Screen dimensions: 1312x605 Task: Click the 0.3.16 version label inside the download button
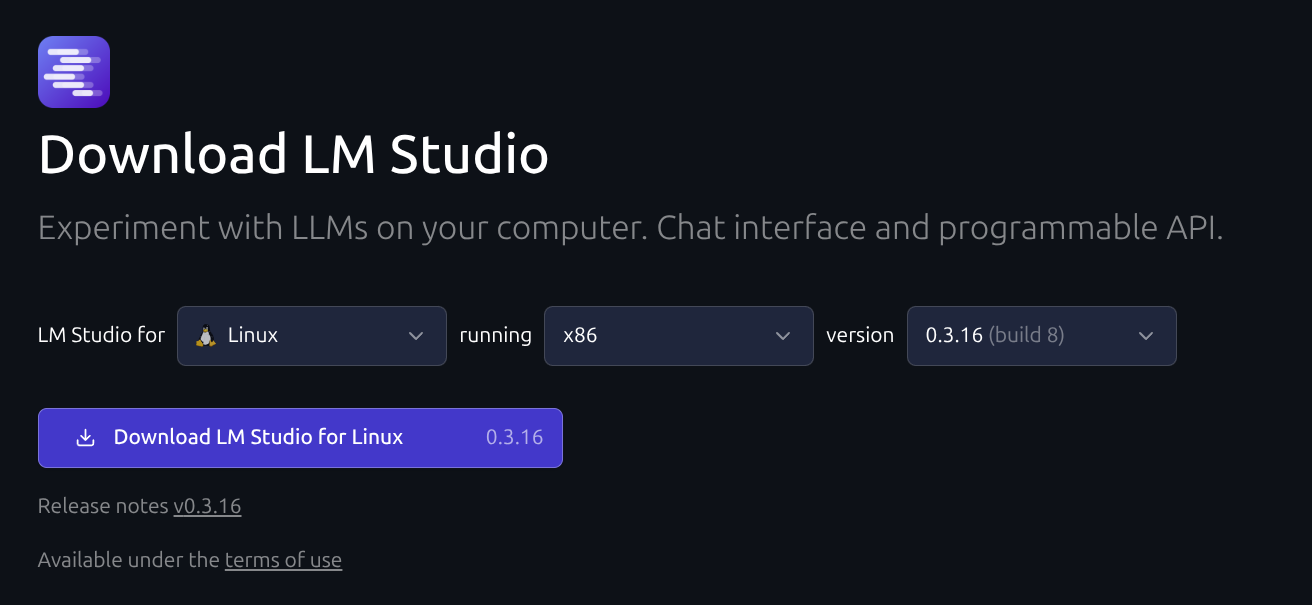[x=514, y=437]
